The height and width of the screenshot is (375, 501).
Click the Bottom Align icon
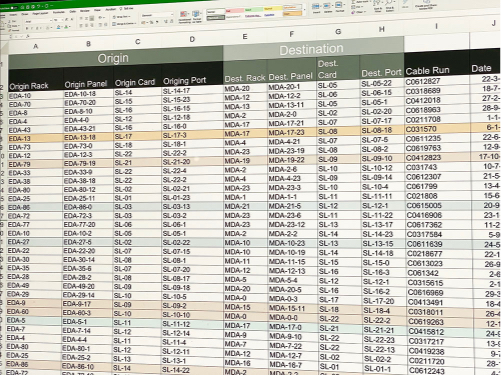(x=92, y=18)
